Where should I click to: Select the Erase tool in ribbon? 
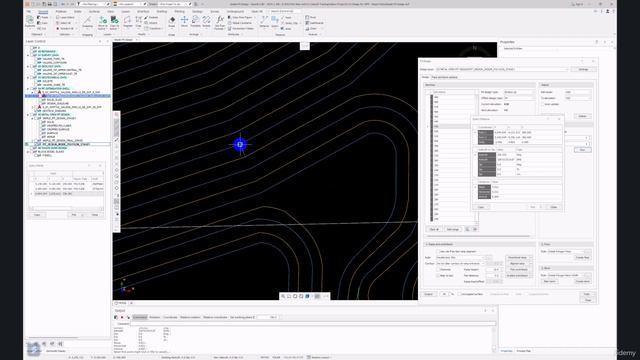coord(172,22)
